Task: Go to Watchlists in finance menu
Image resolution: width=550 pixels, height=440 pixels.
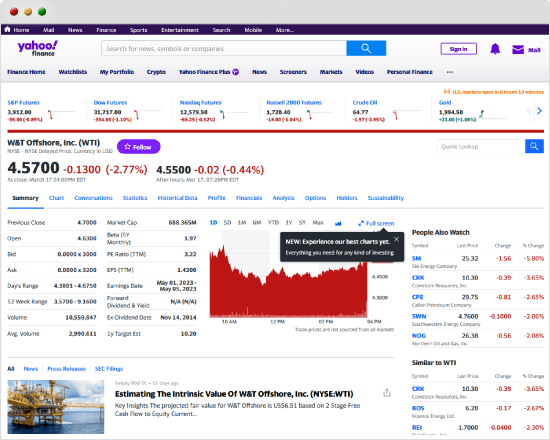Action: click(73, 72)
